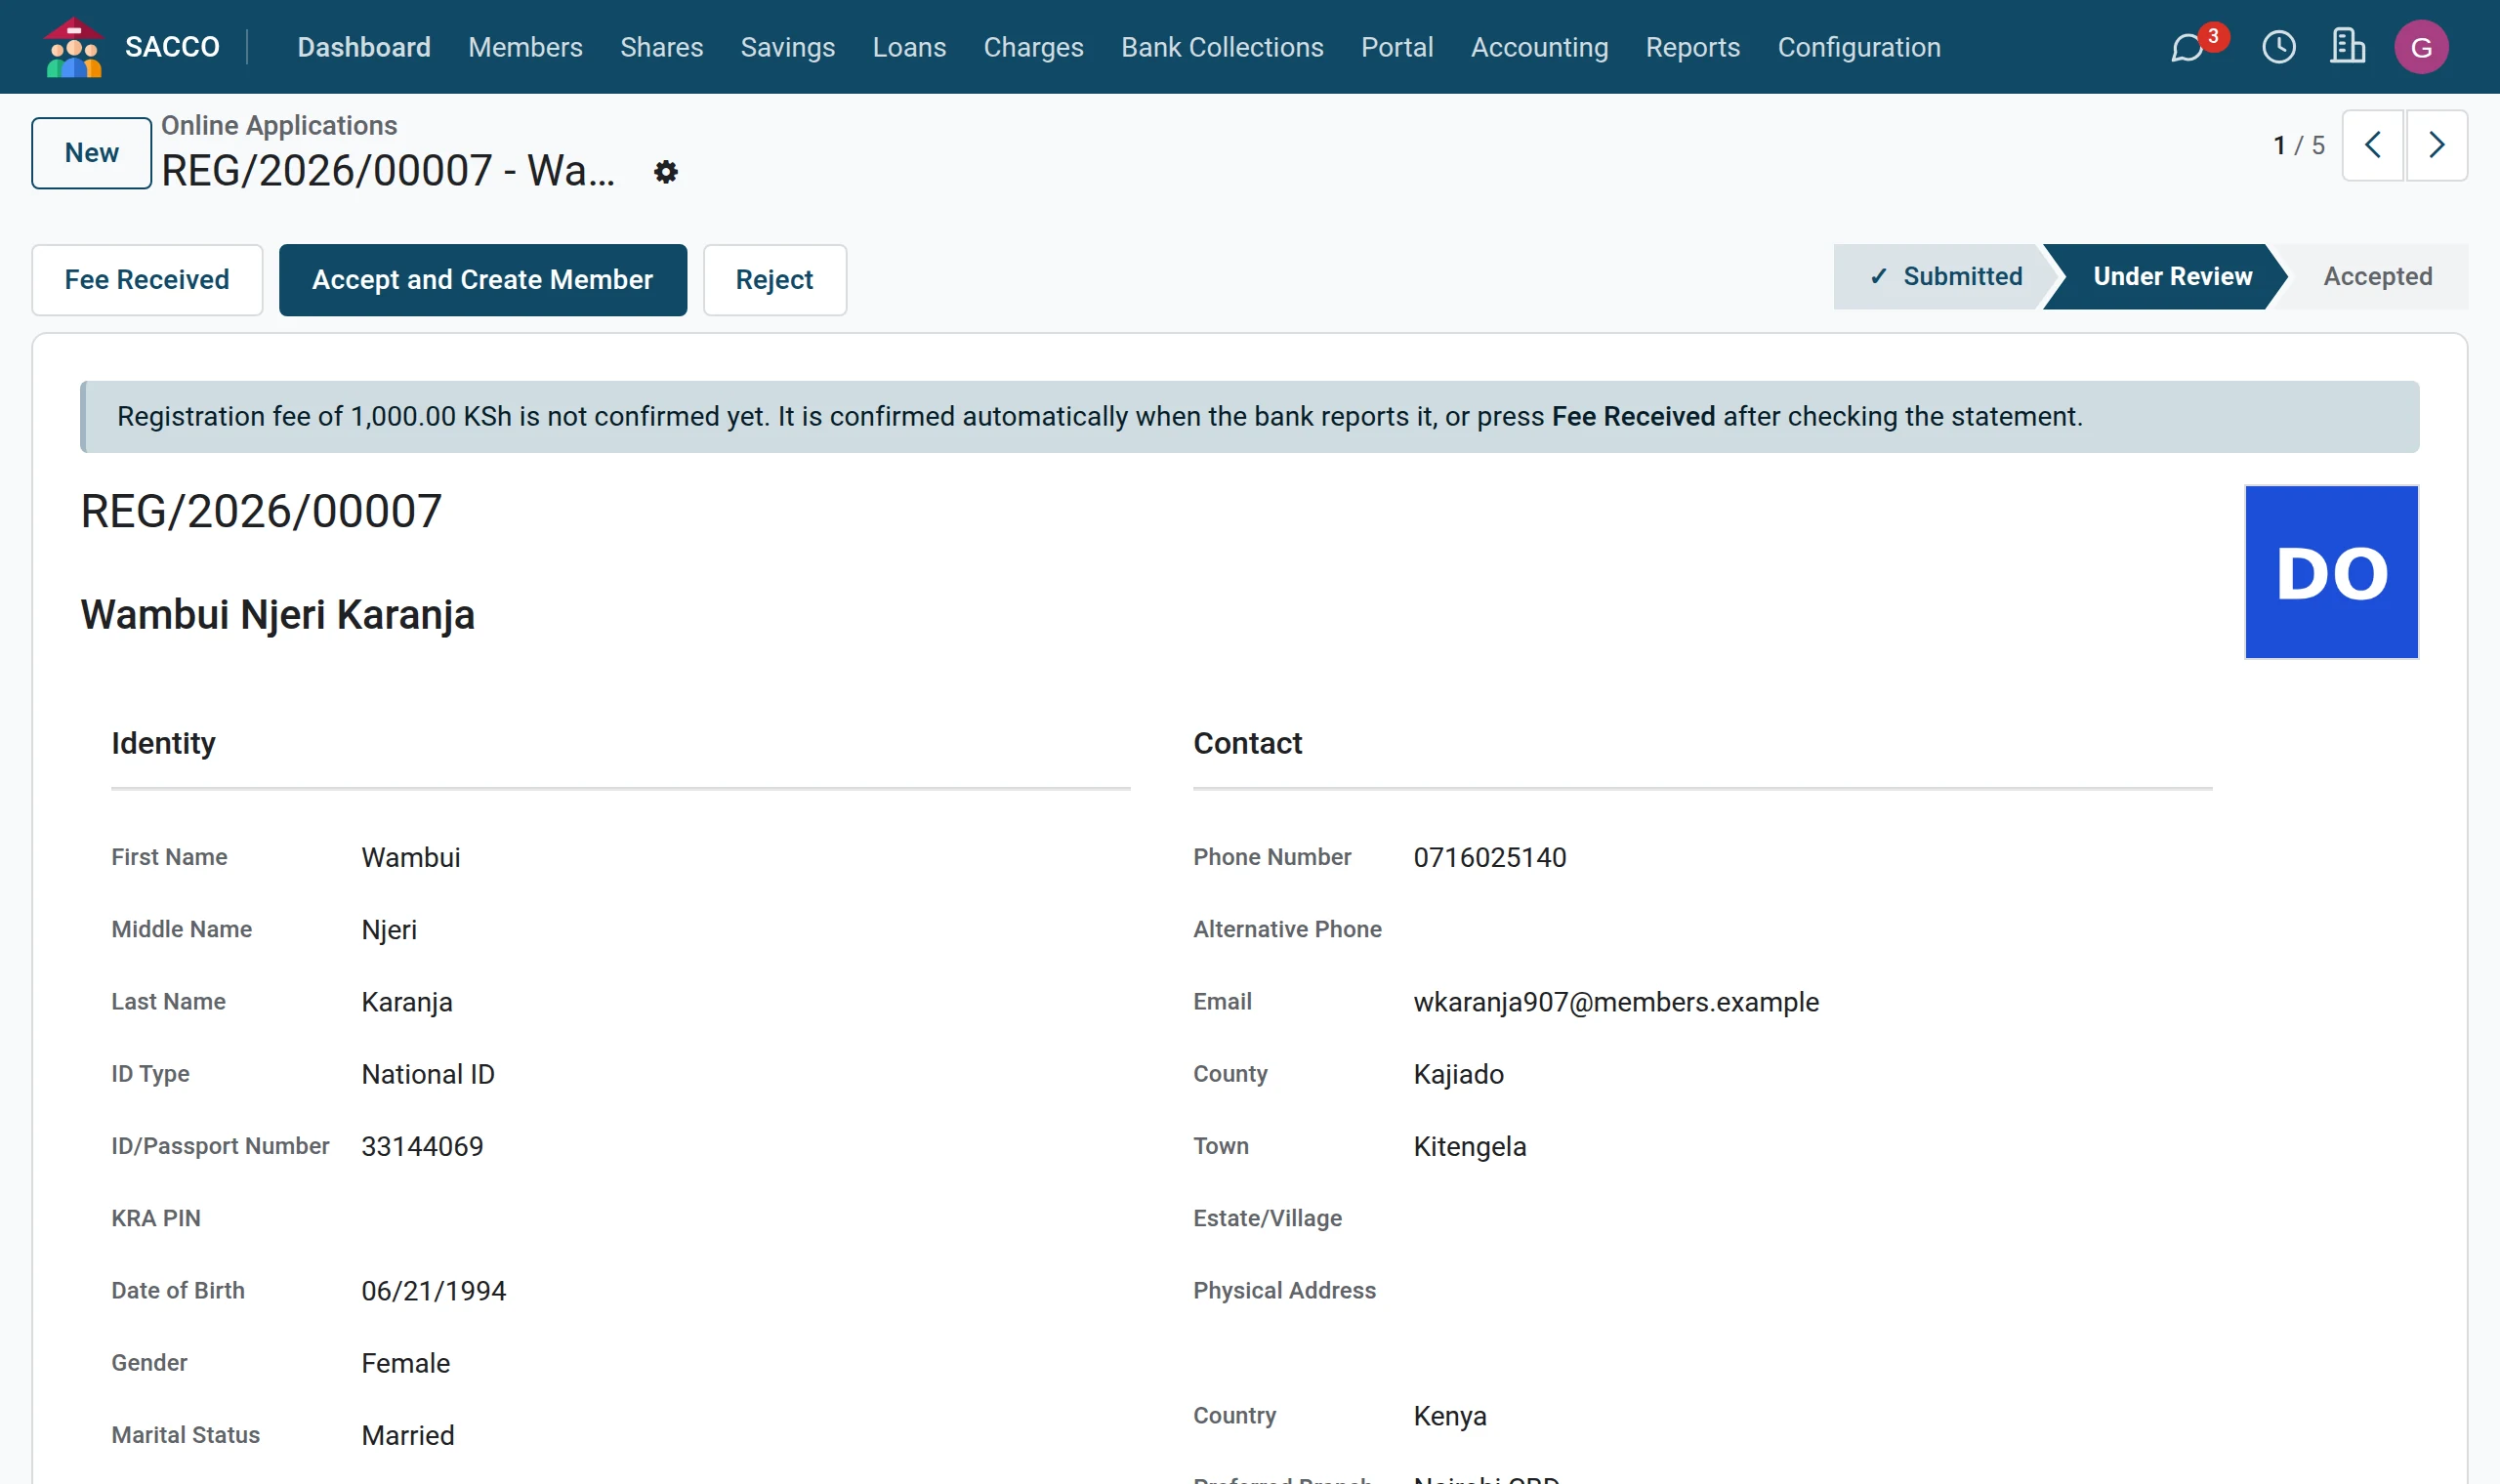Go to the next record arrow
This screenshot has width=2500, height=1484.
tap(2436, 145)
